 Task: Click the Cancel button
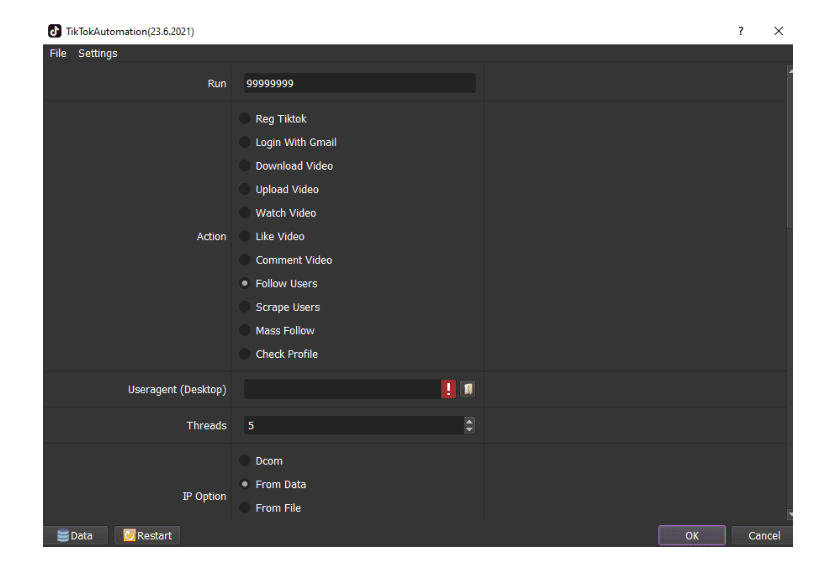point(763,535)
